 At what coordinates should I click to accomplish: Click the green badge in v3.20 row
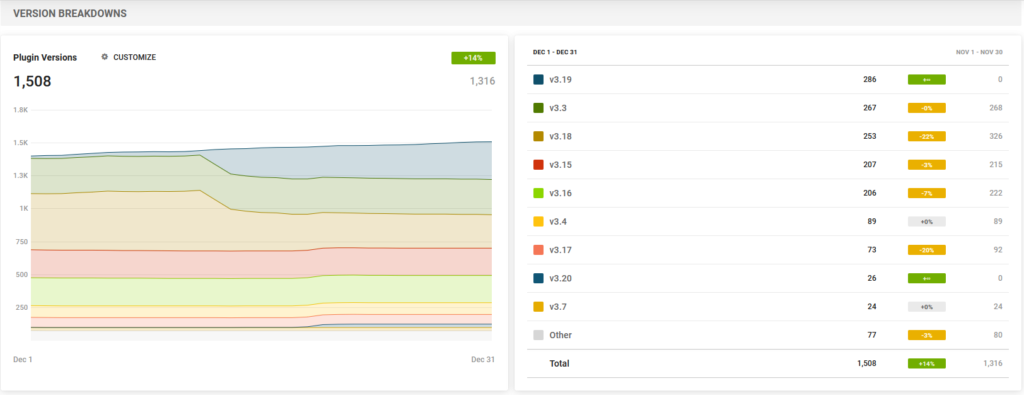[x=927, y=278]
